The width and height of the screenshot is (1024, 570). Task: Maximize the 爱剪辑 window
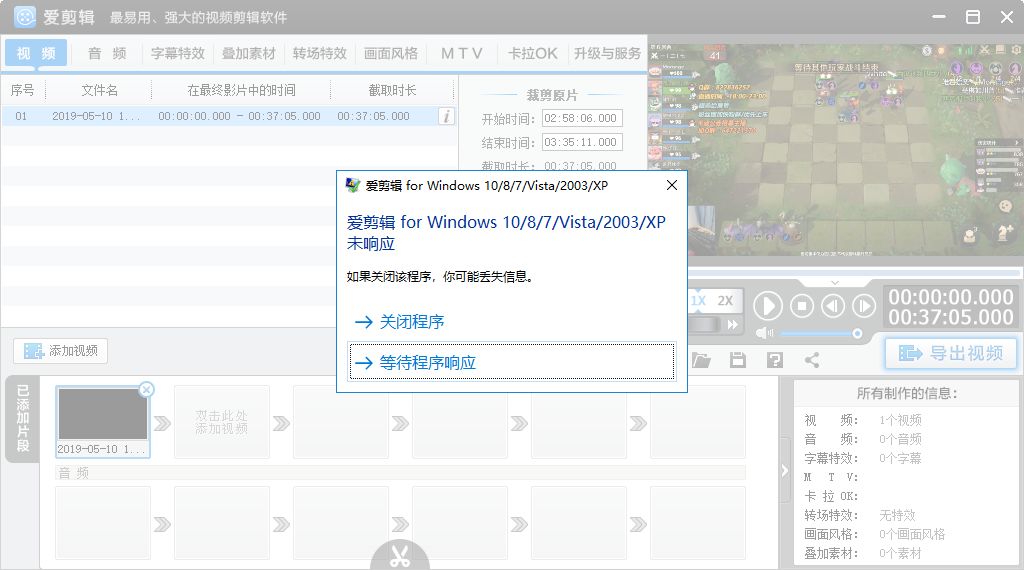pos(973,17)
